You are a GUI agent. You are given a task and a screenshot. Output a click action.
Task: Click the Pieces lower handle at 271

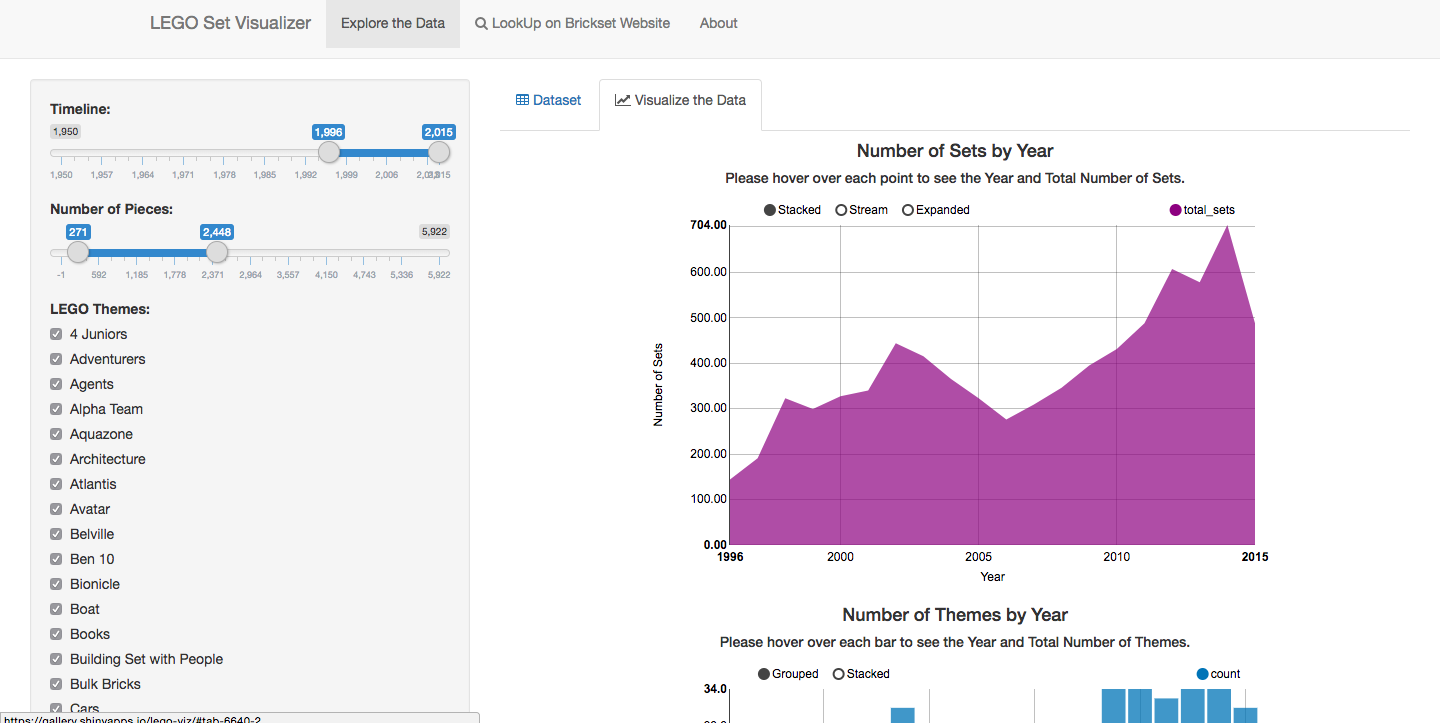[x=78, y=253]
